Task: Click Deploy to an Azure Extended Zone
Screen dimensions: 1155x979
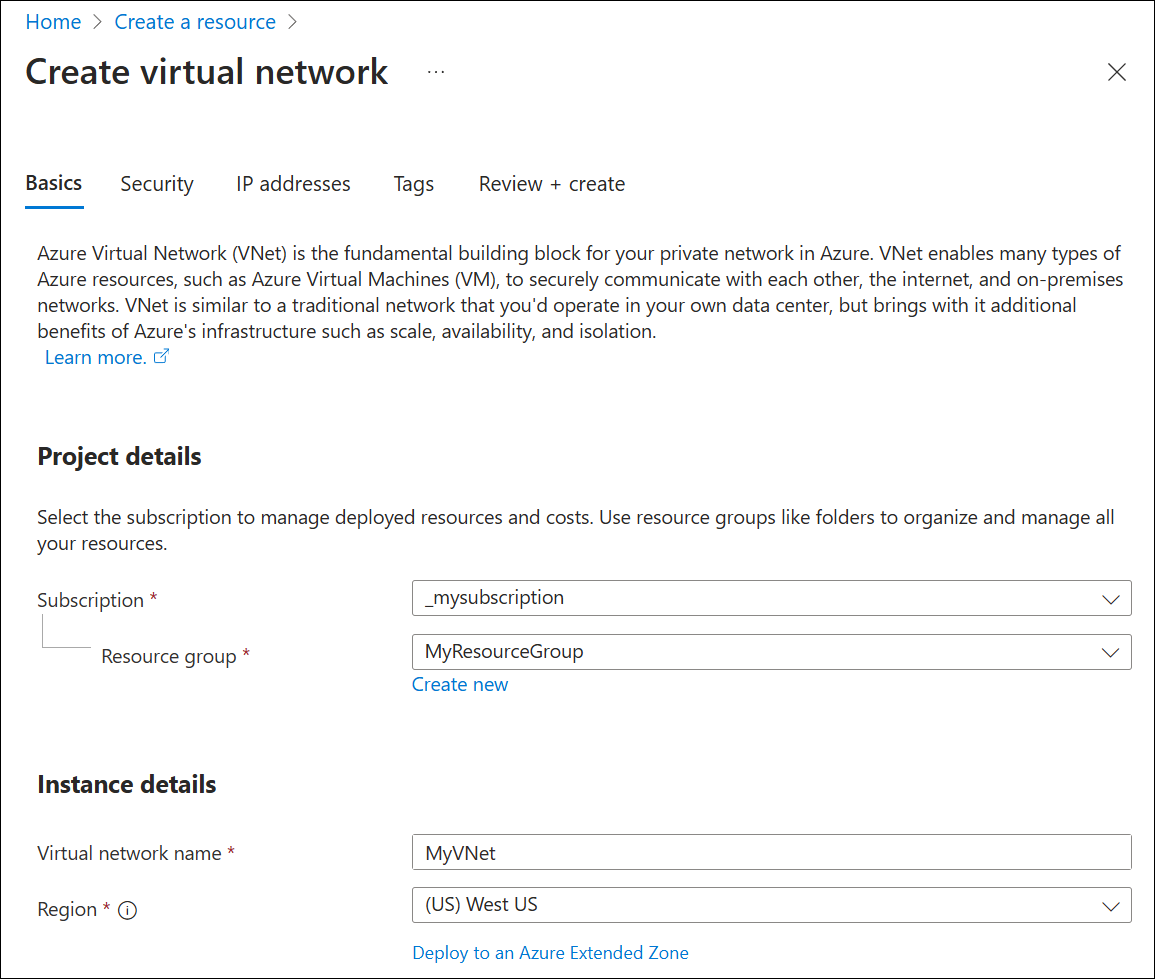Action: (550, 952)
